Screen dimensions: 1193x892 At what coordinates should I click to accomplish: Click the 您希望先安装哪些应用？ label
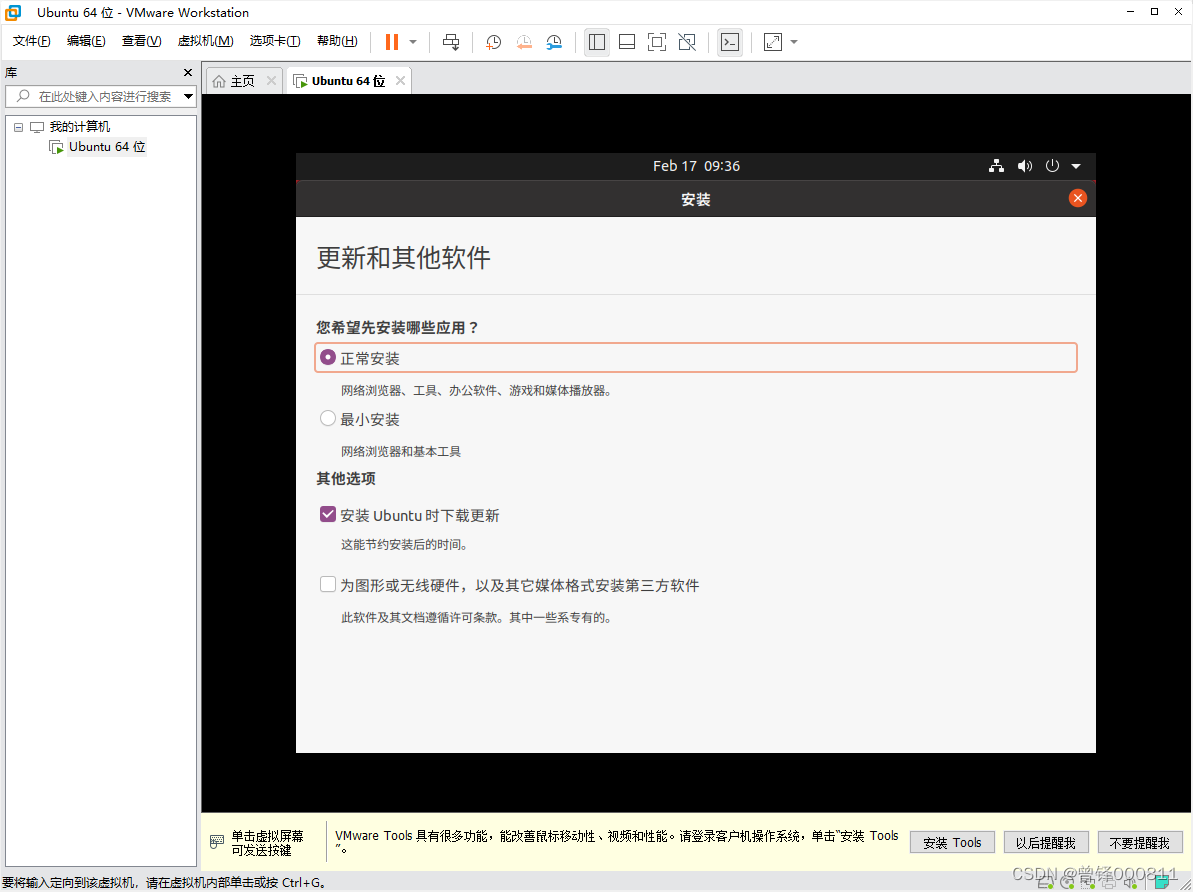397,327
